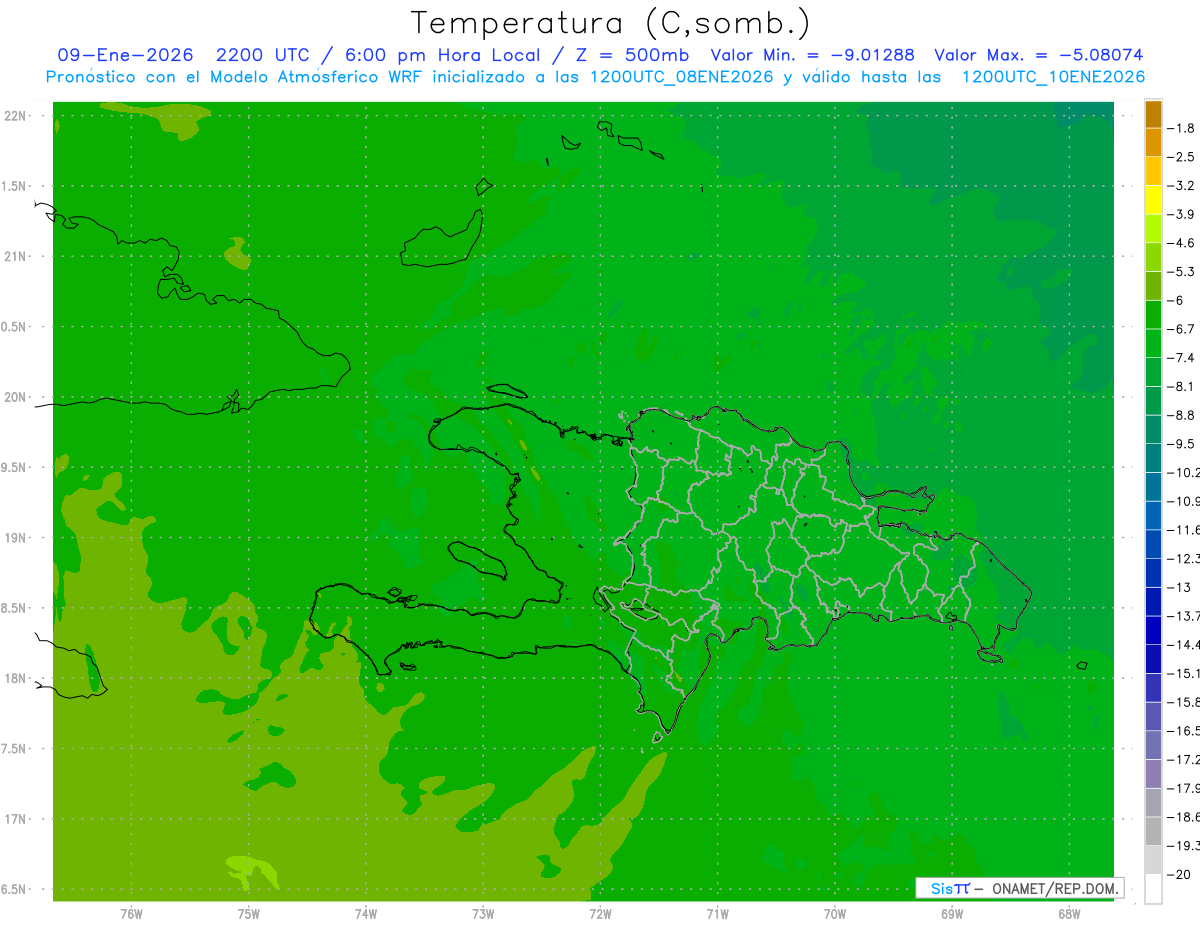Screen dimensions: 1200x927
Task: Pick the deep blue swatch between -13.7 and -14.4
Action: tap(1153, 630)
